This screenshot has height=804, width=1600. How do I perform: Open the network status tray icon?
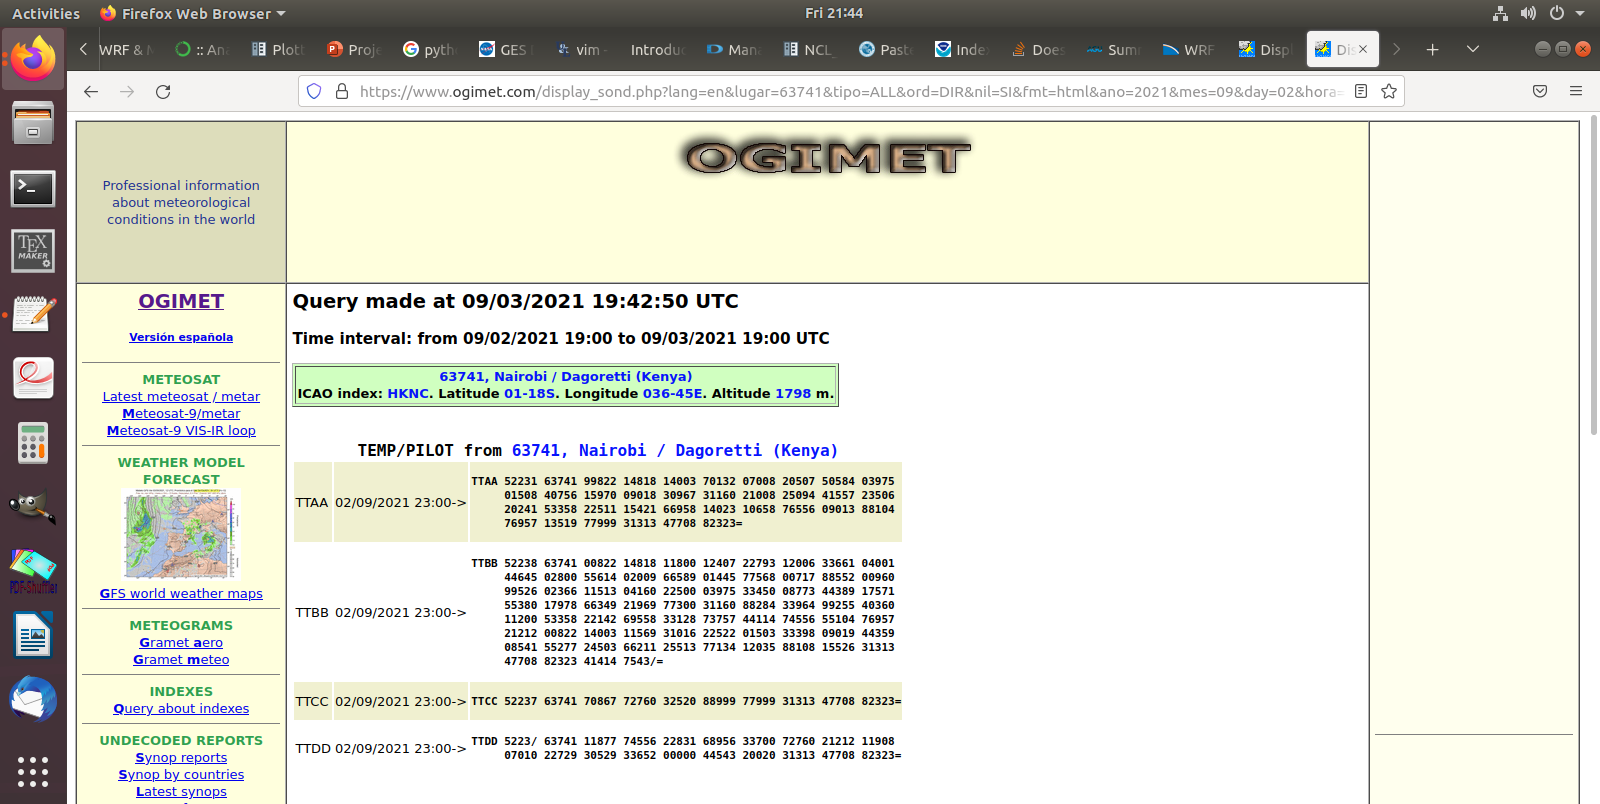1500,13
